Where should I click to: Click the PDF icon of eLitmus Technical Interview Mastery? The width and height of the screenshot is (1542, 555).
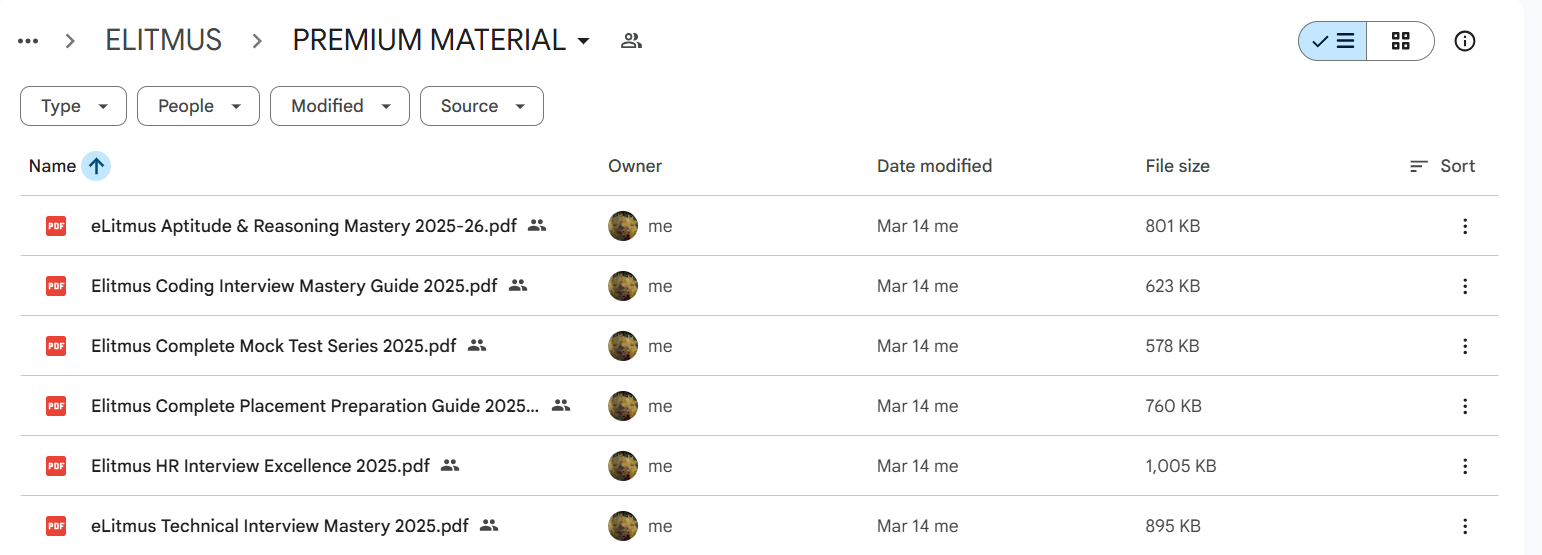pyautogui.click(x=56, y=526)
